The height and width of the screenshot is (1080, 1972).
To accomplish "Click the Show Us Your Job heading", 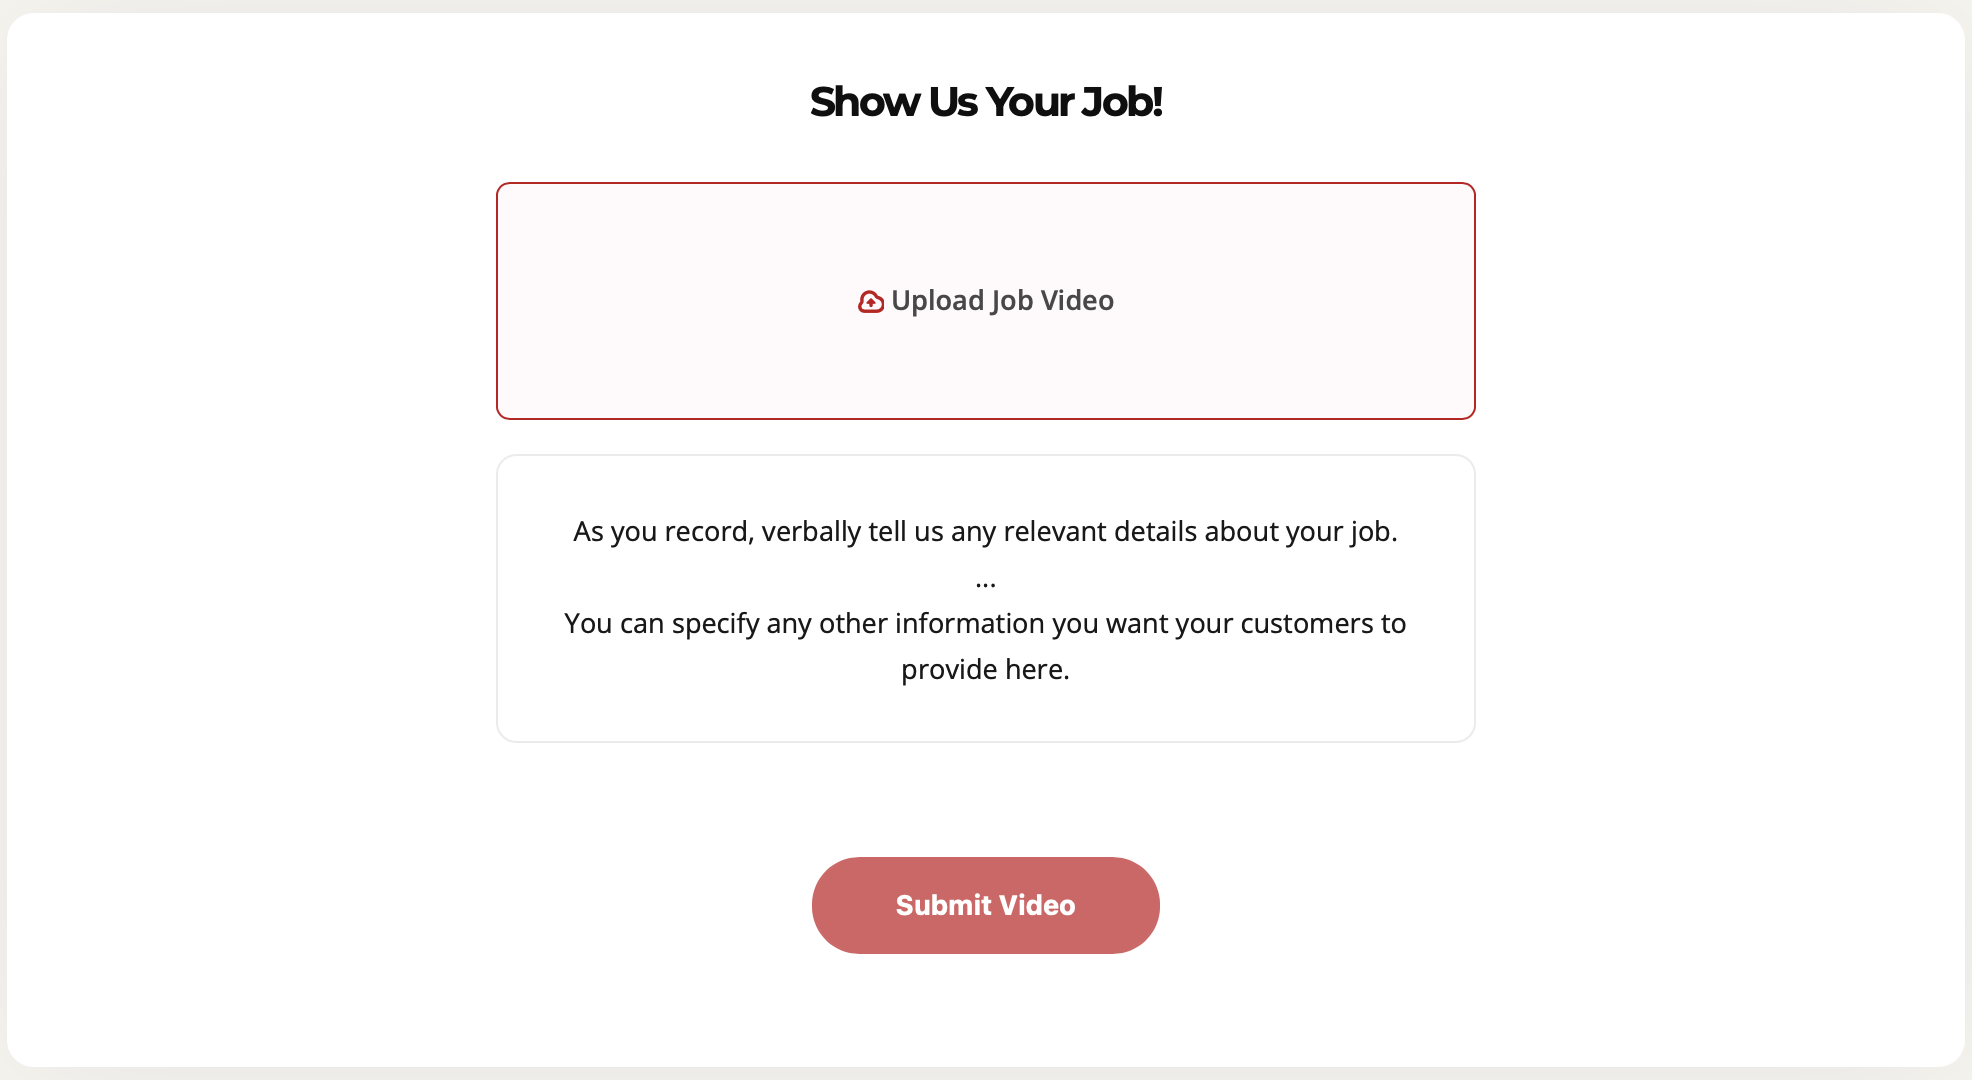I will pyautogui.click(x=986, y=101).
